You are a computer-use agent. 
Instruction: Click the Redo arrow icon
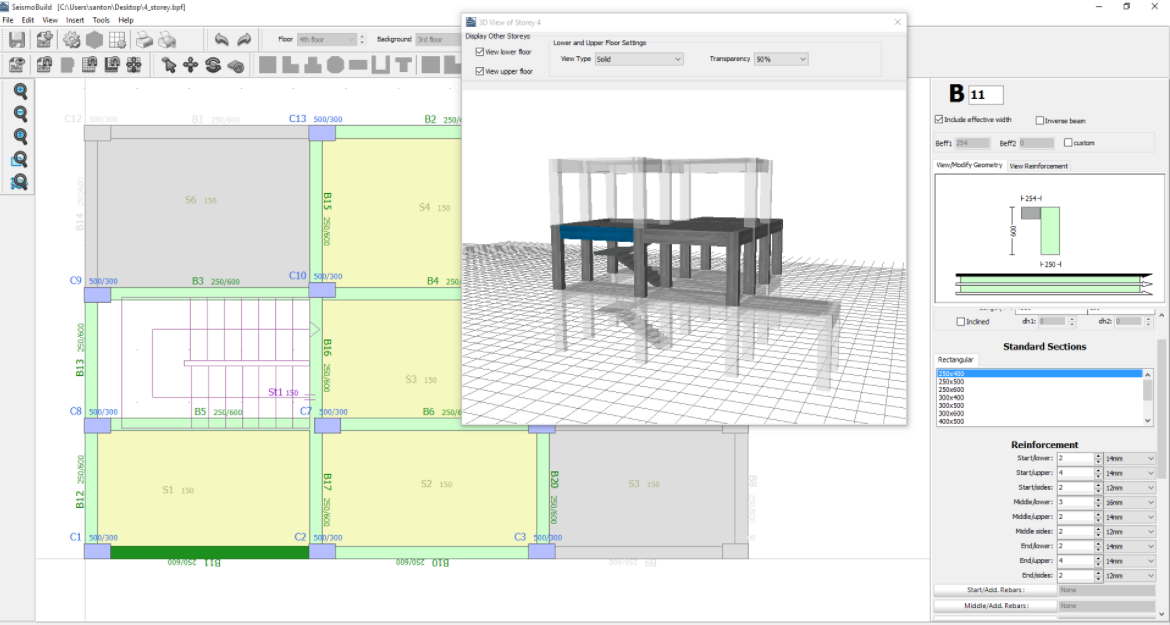coord(244,40)
